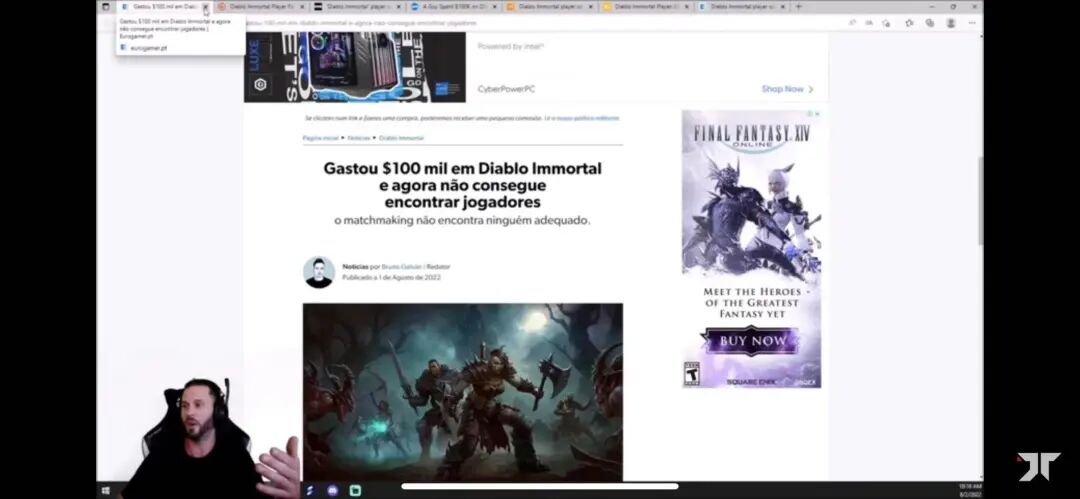Switch to the tab with the yellow favicon
Image resolution: width=1080 pixels, height=499 pixels.
[x=645, y=6]
